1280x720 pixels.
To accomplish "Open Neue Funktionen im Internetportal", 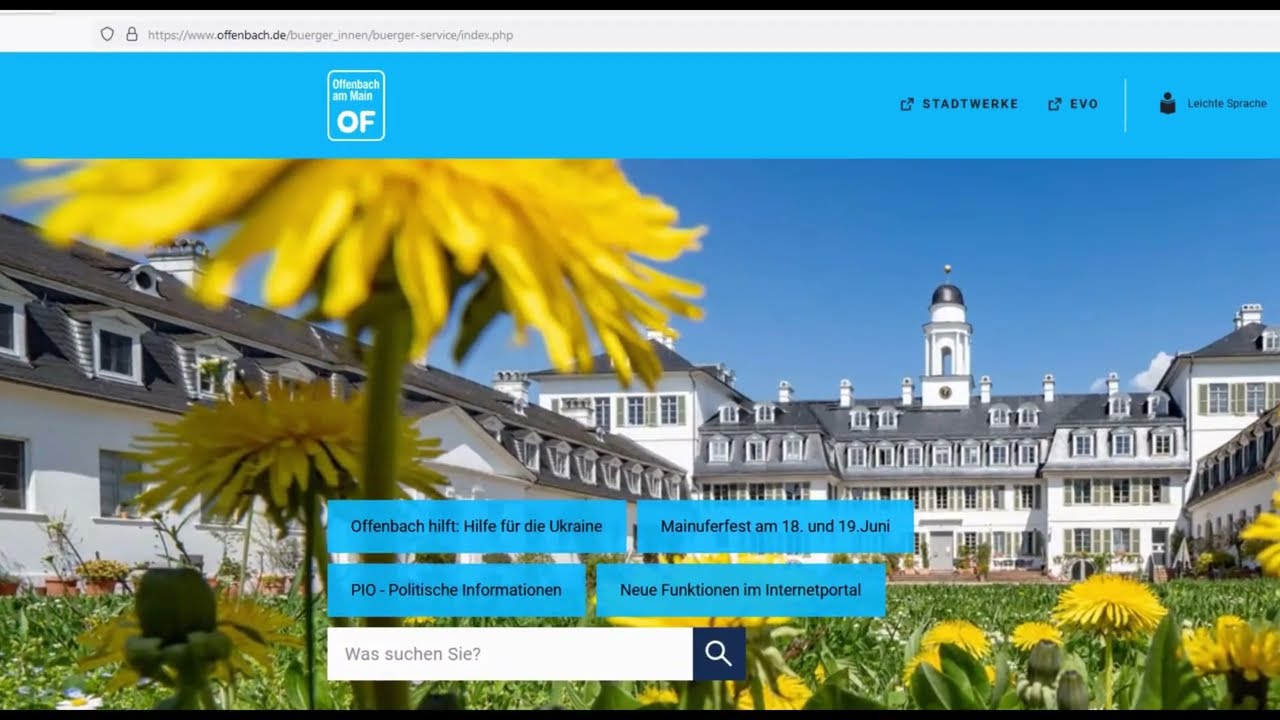I will [x=740, y=590].
